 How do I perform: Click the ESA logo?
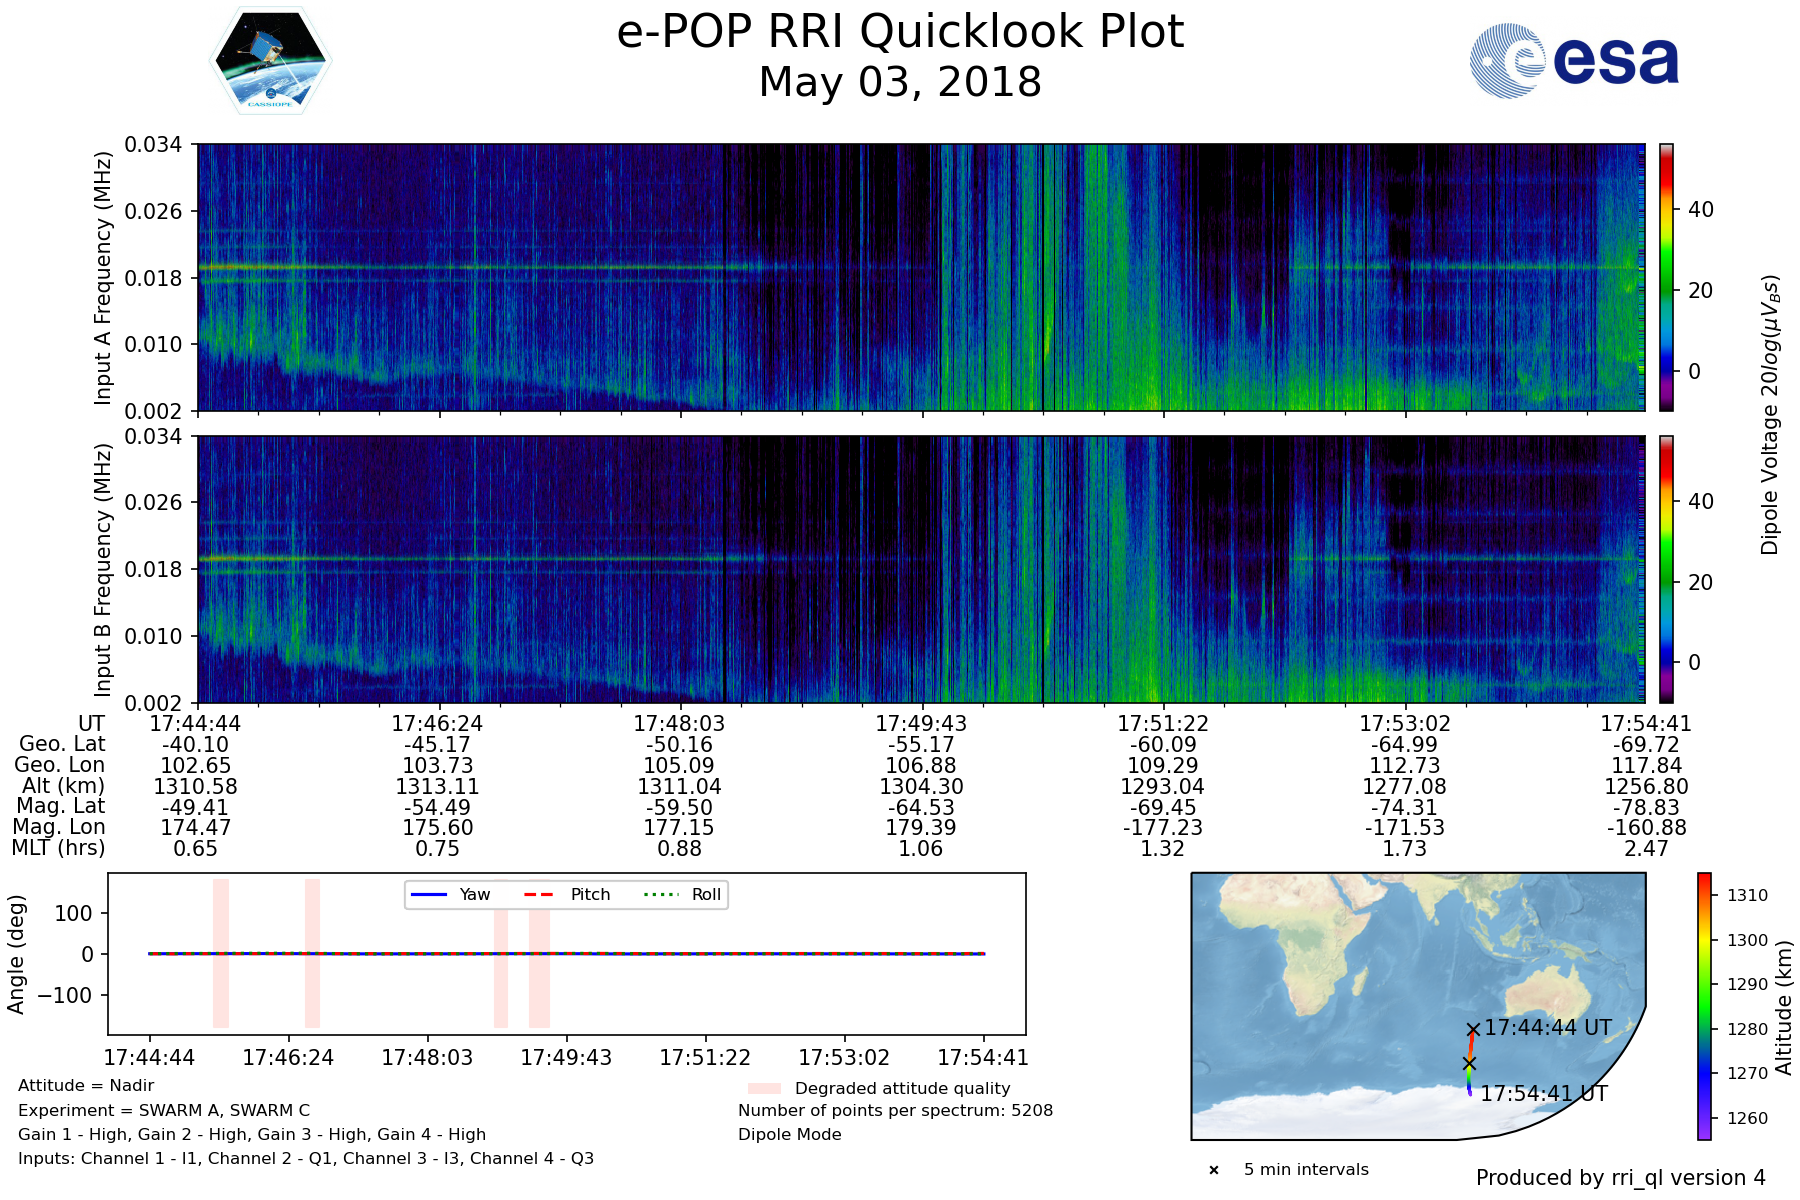(1574, 61)
